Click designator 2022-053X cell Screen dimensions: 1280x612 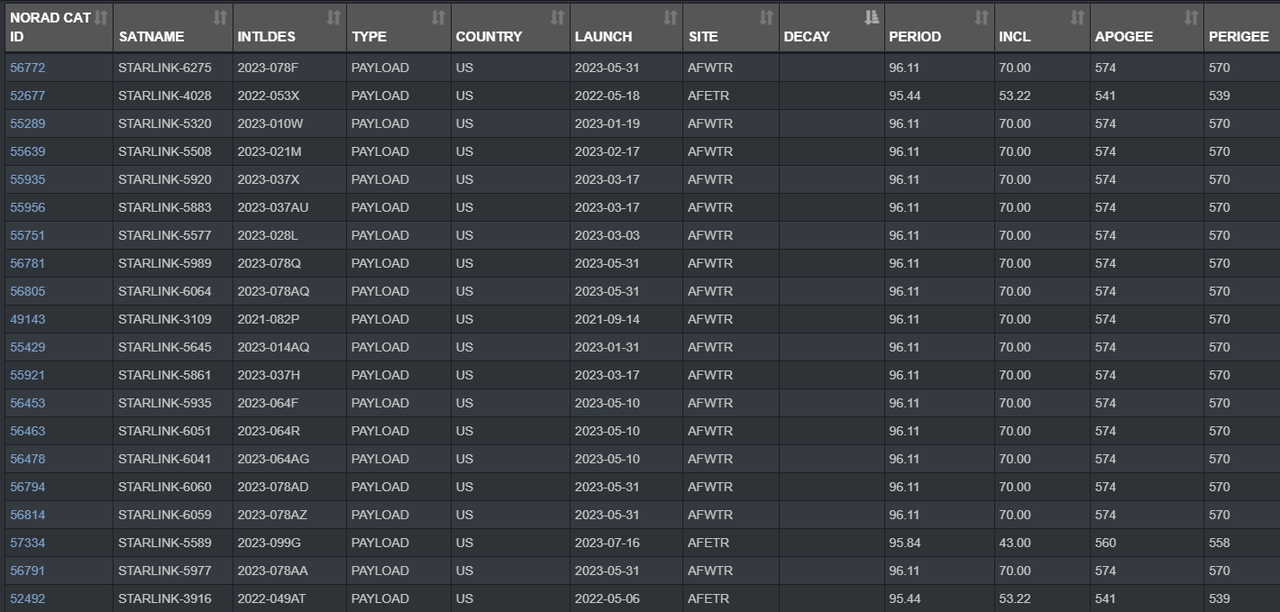pos(289,96)
